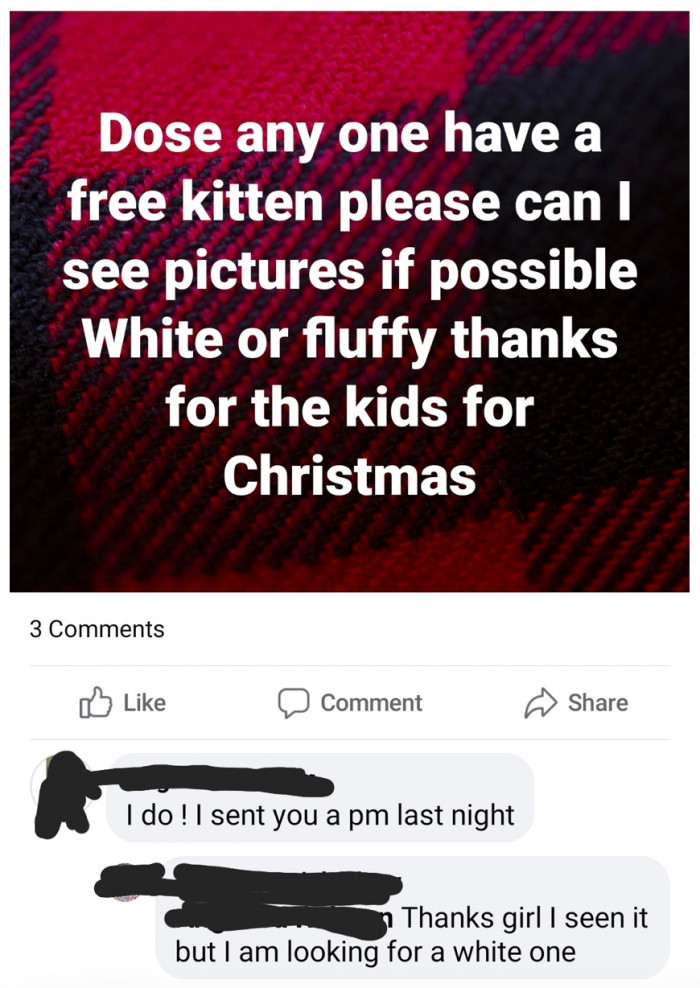Open the plaid background post image

point(350,301)
